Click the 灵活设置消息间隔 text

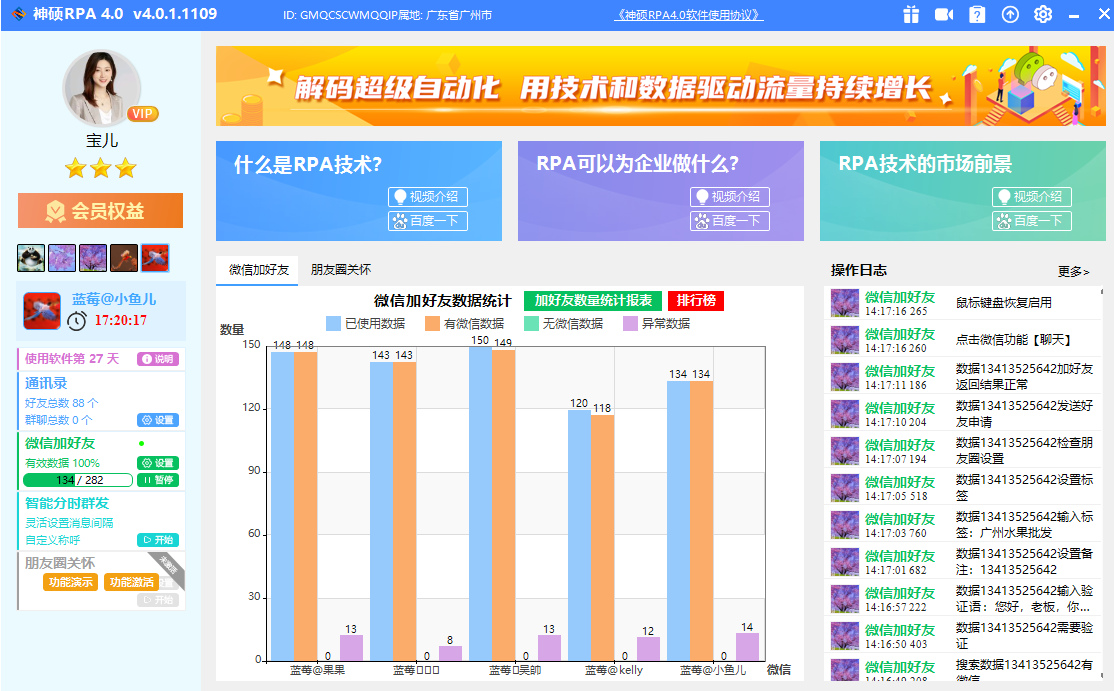[70, 523]
